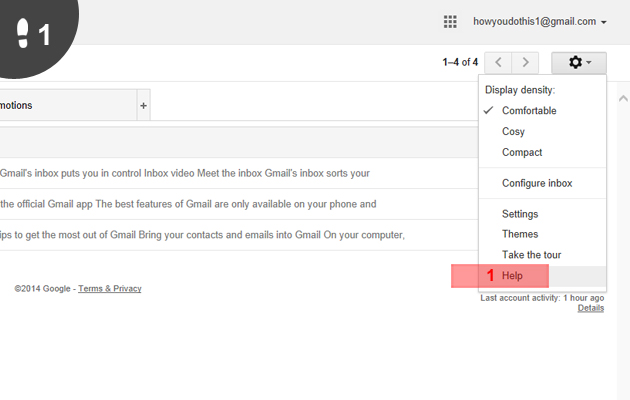The width and height of the screenshot is (630, 400).
Task: Choose Configure inbox from the menu
Action: click(x=542, y=184)
